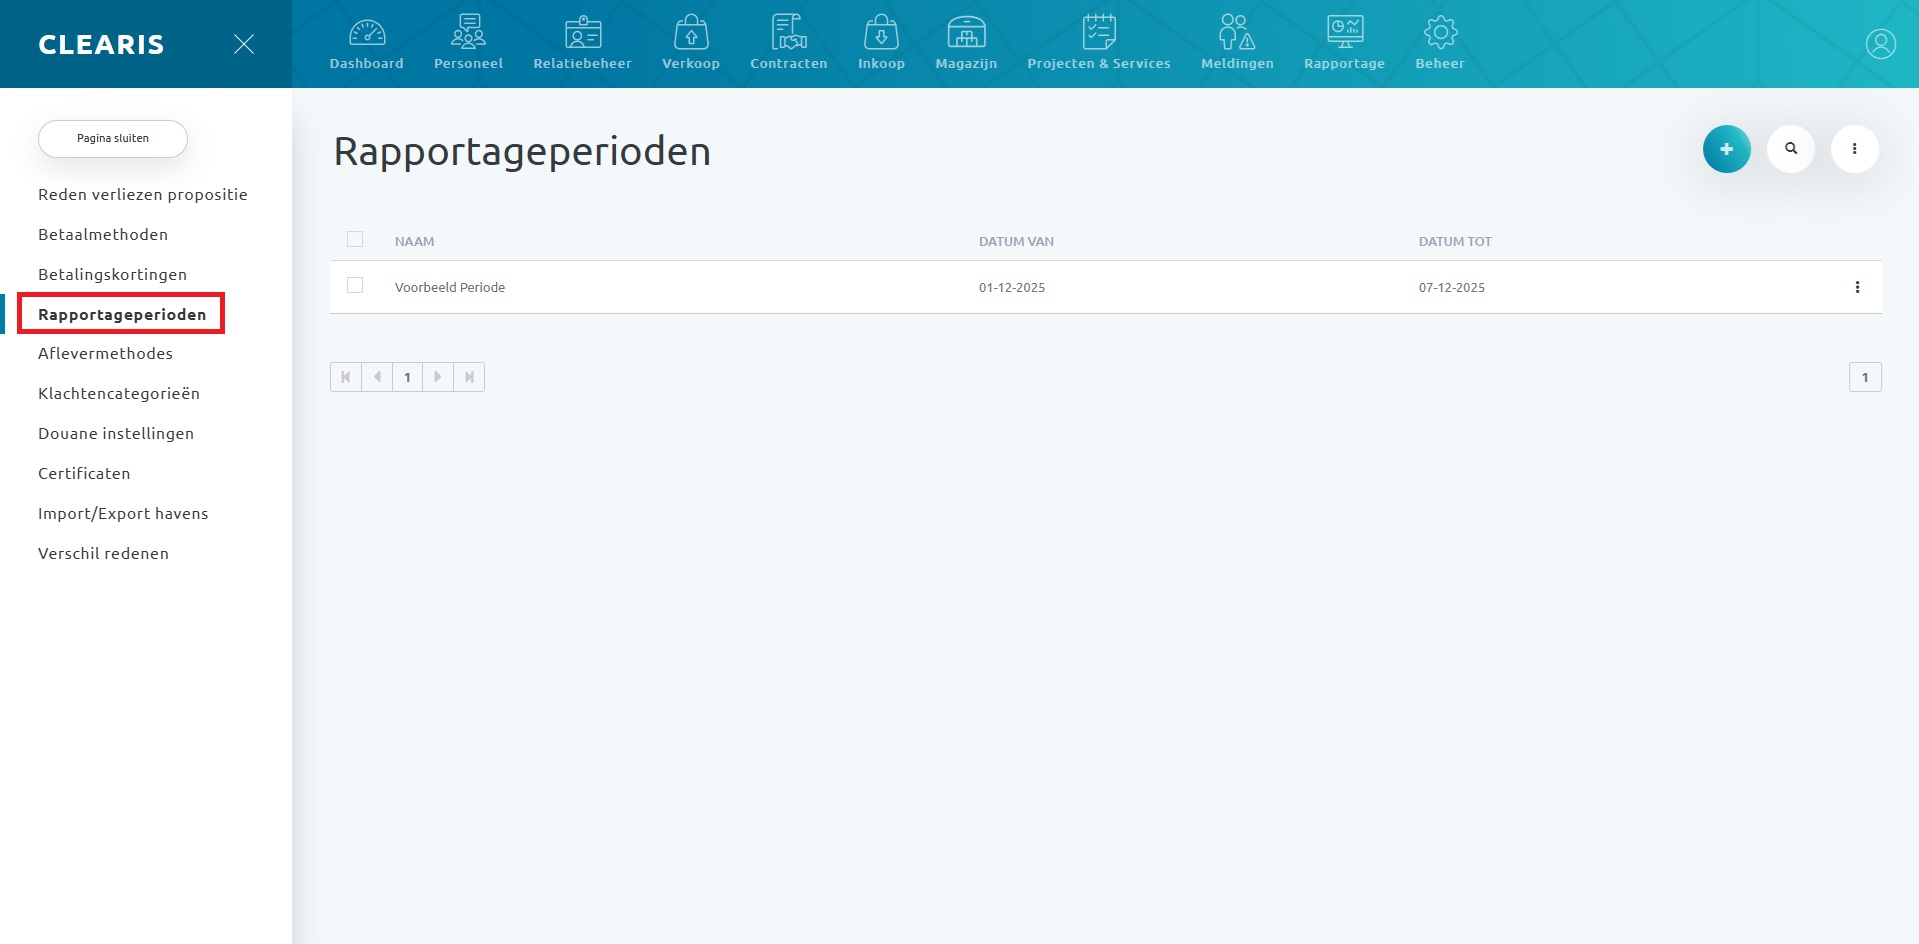The height and width of the screenshot is (944, 1919).
Task: Tick the select-all checkbox in table header
Action: (x=355, y=240)
